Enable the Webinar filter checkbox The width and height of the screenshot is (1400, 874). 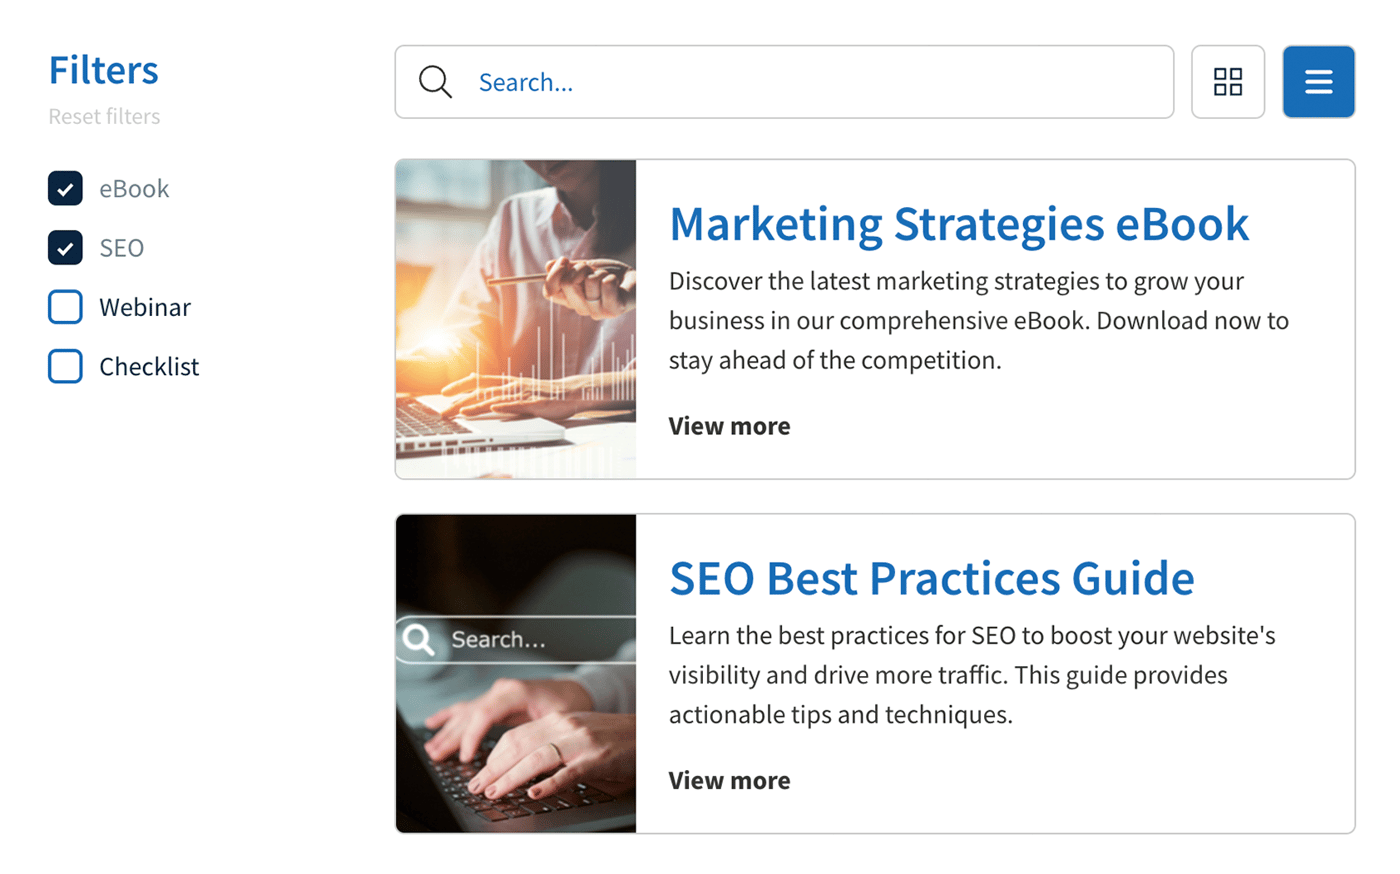pos(65,307)
